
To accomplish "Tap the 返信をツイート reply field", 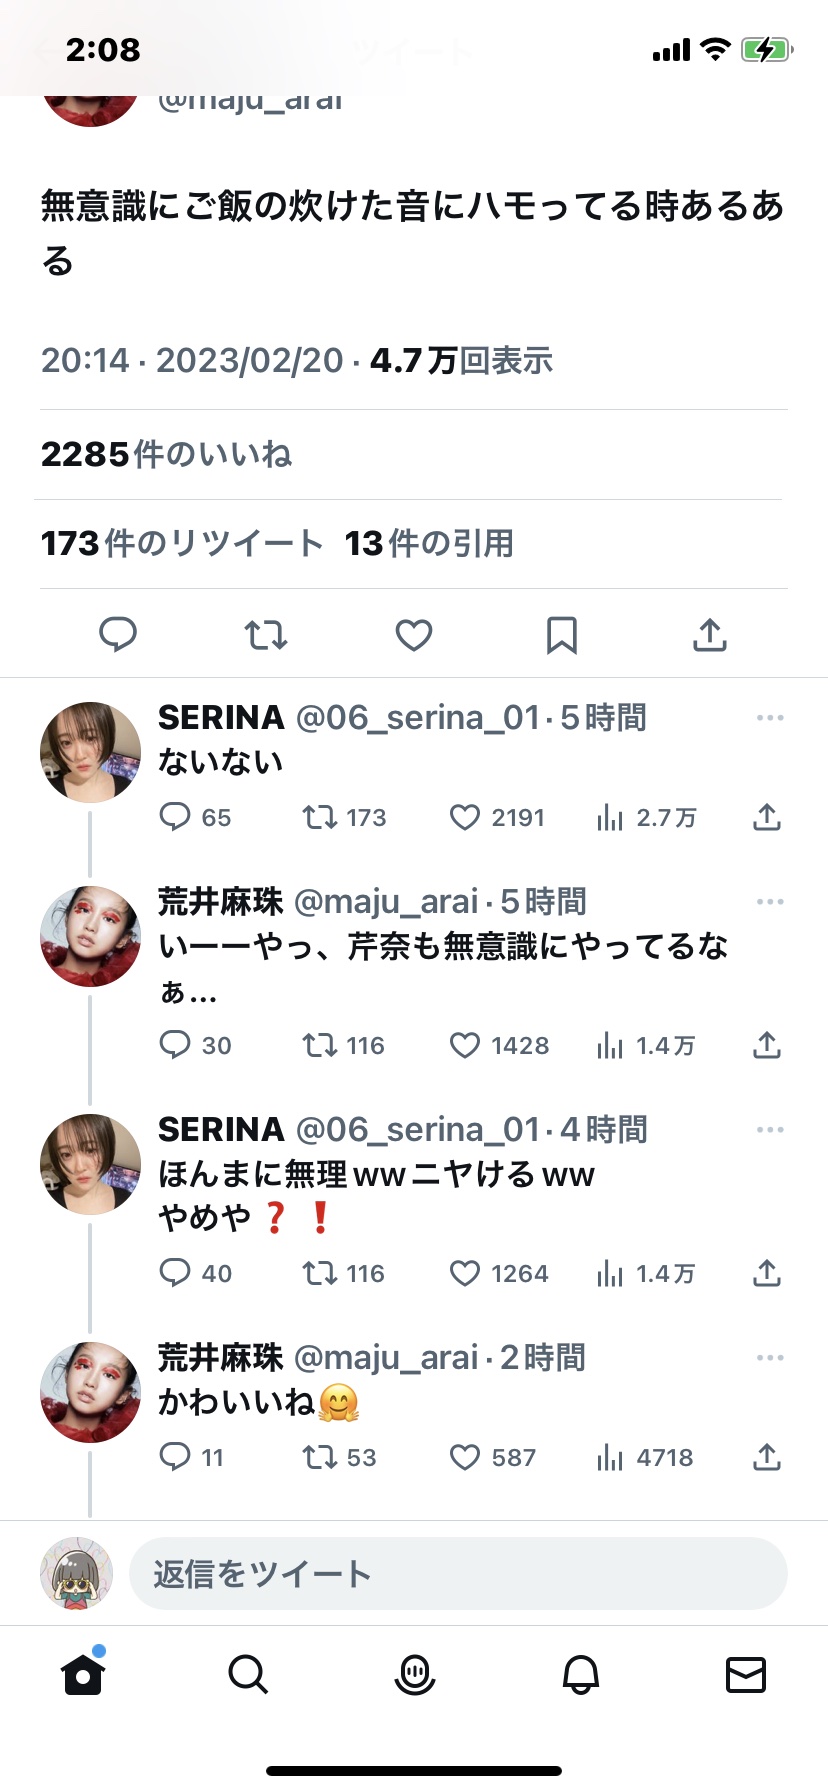I will tap(458, 1574).
